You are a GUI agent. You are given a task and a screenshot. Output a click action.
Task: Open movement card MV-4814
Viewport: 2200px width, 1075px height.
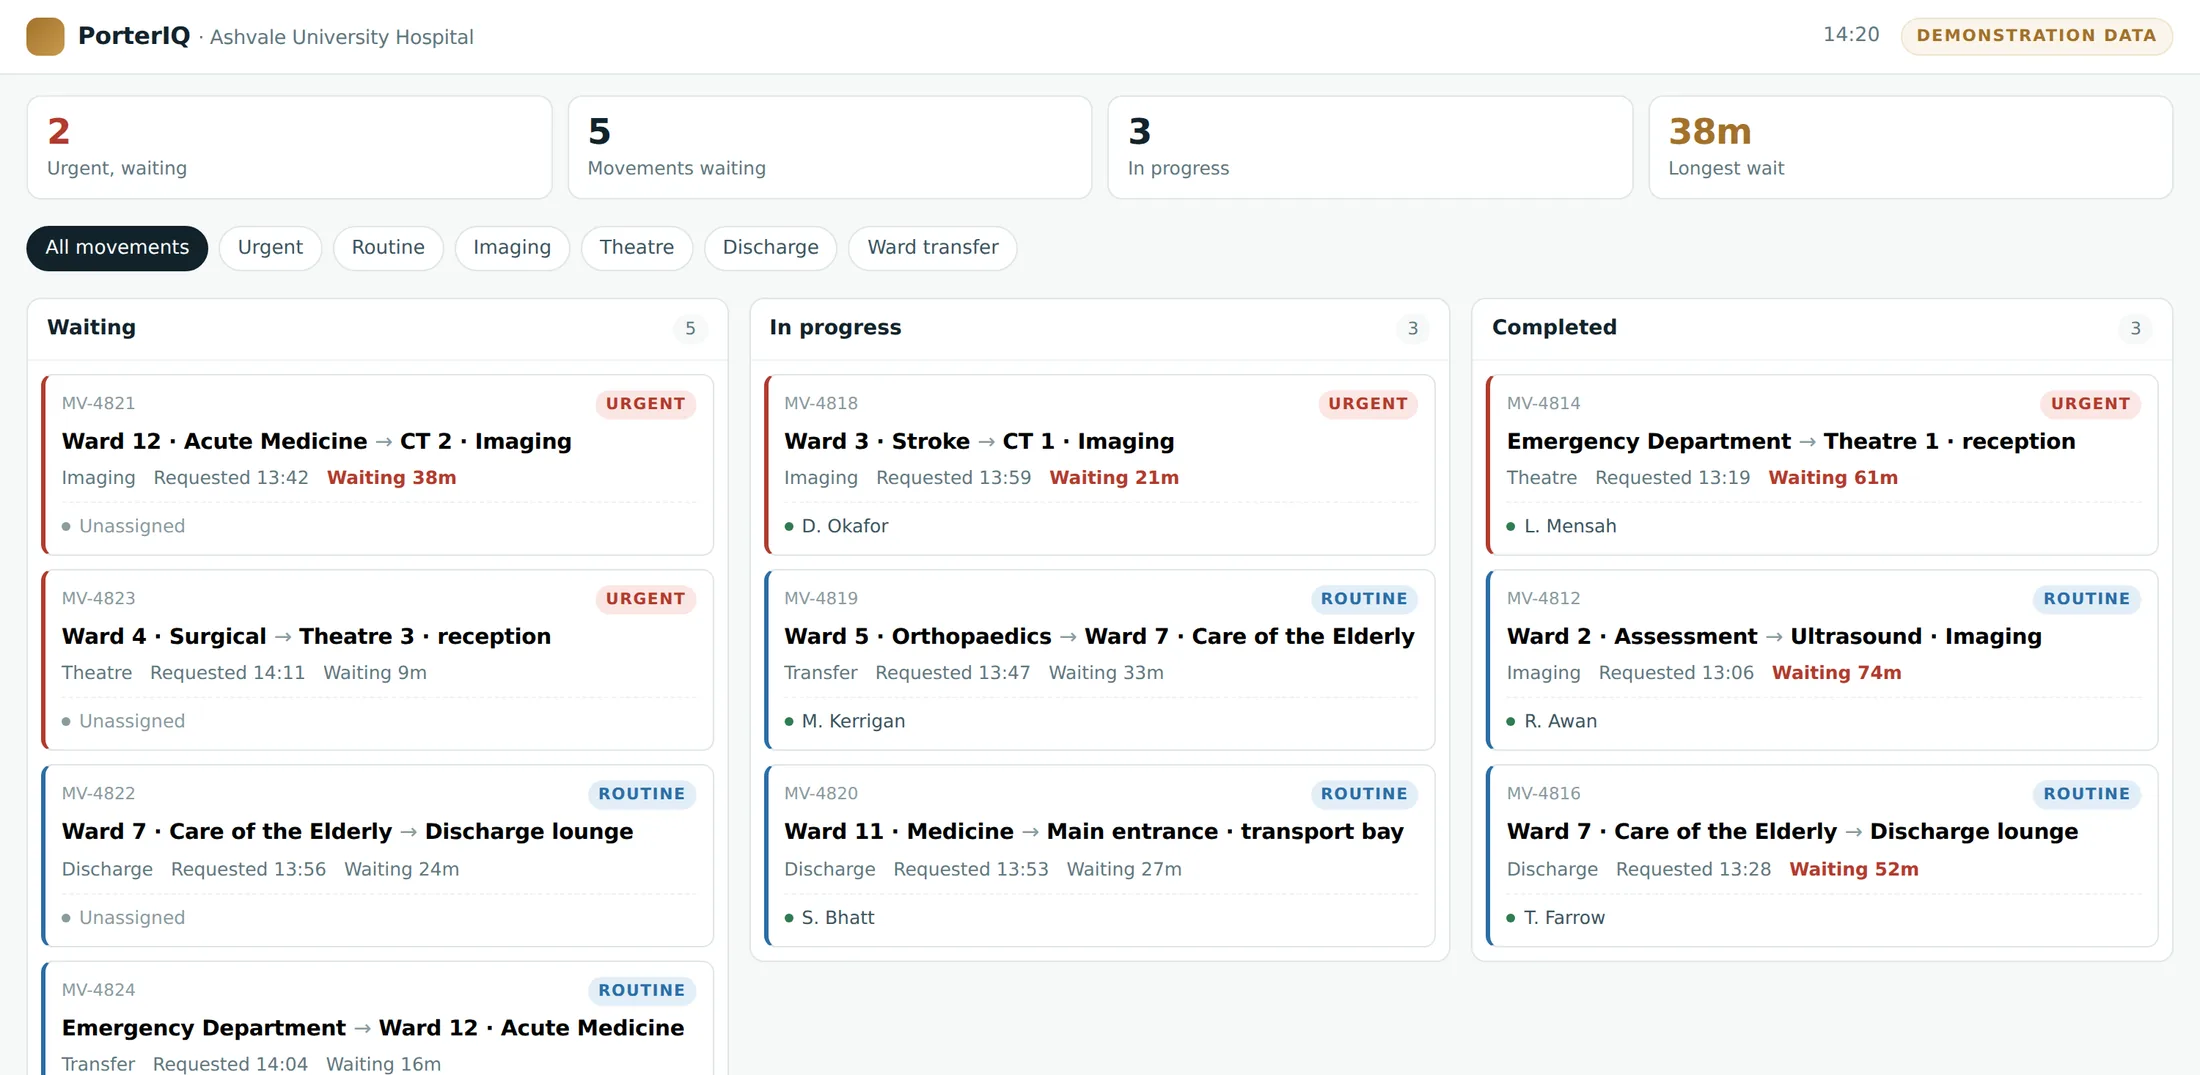pyautogui.click(x=1822, y=465)
